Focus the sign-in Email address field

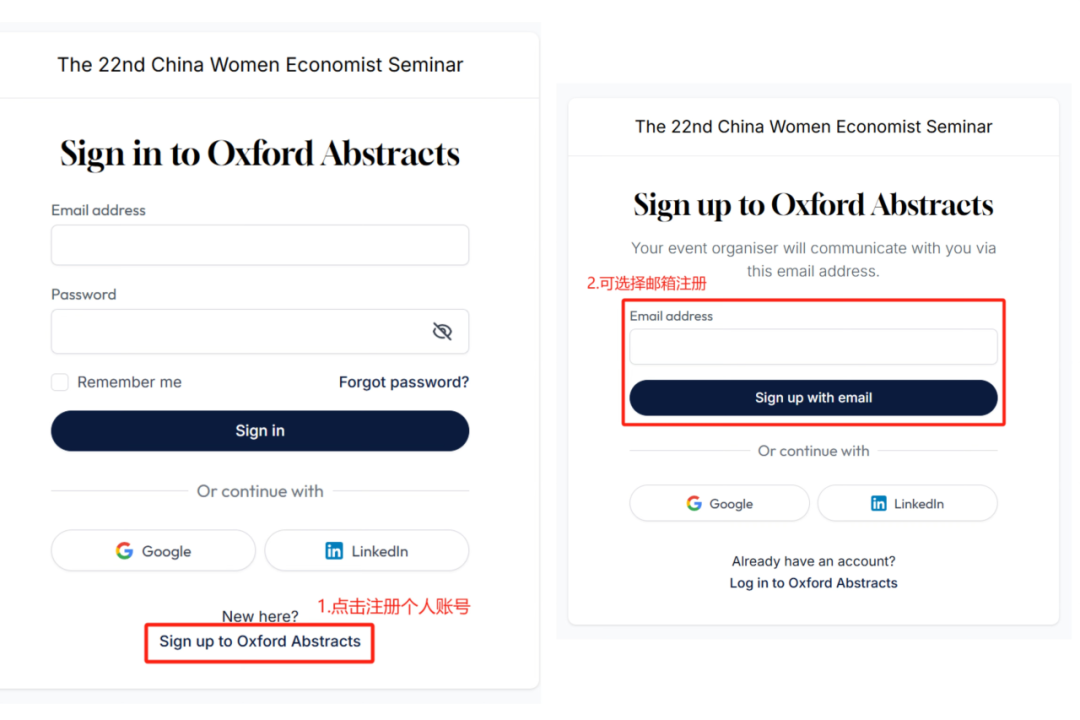point(260,245)
